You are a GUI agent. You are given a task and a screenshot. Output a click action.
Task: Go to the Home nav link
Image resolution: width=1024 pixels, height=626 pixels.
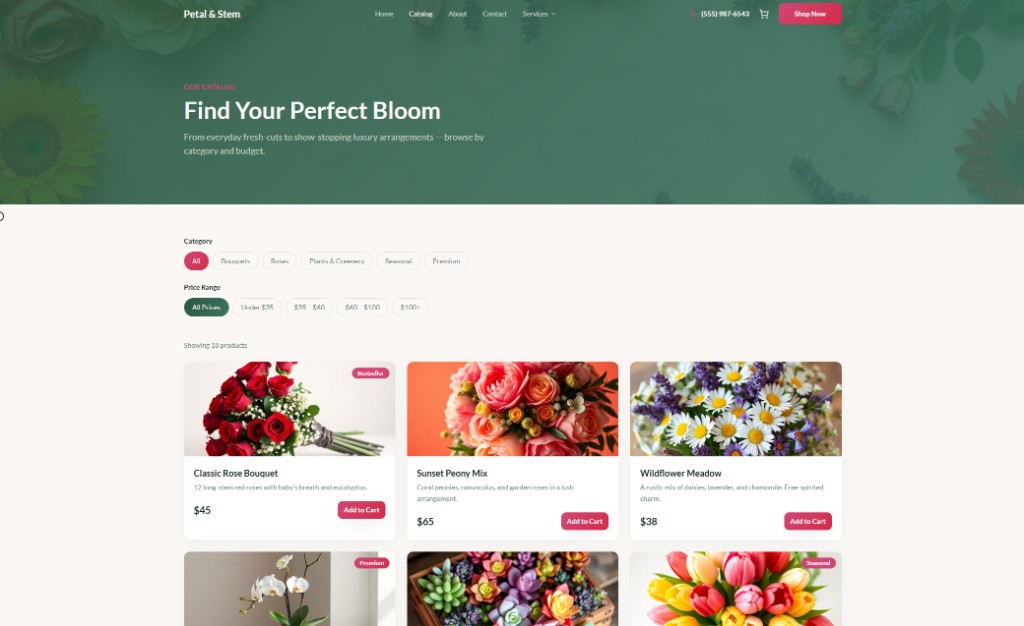pyautogui.click(x=384, y=14)
